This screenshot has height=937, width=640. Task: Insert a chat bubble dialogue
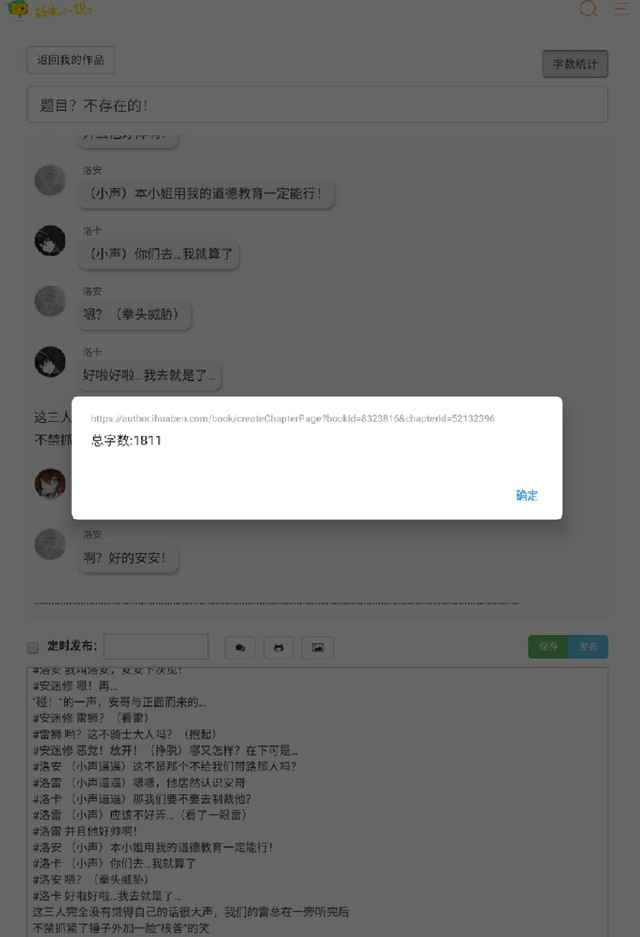pyautogui.click(x=240, y=648)
